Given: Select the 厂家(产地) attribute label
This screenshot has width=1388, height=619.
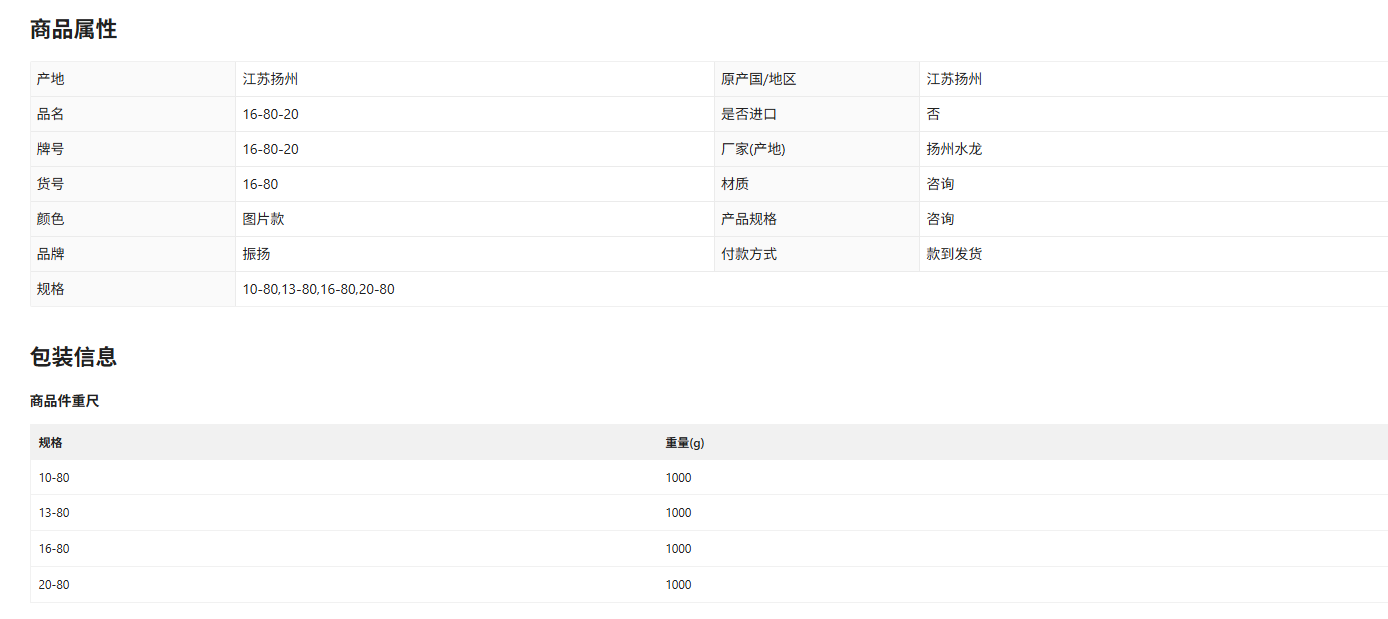Looking at the screenshot, I should 752,149.
